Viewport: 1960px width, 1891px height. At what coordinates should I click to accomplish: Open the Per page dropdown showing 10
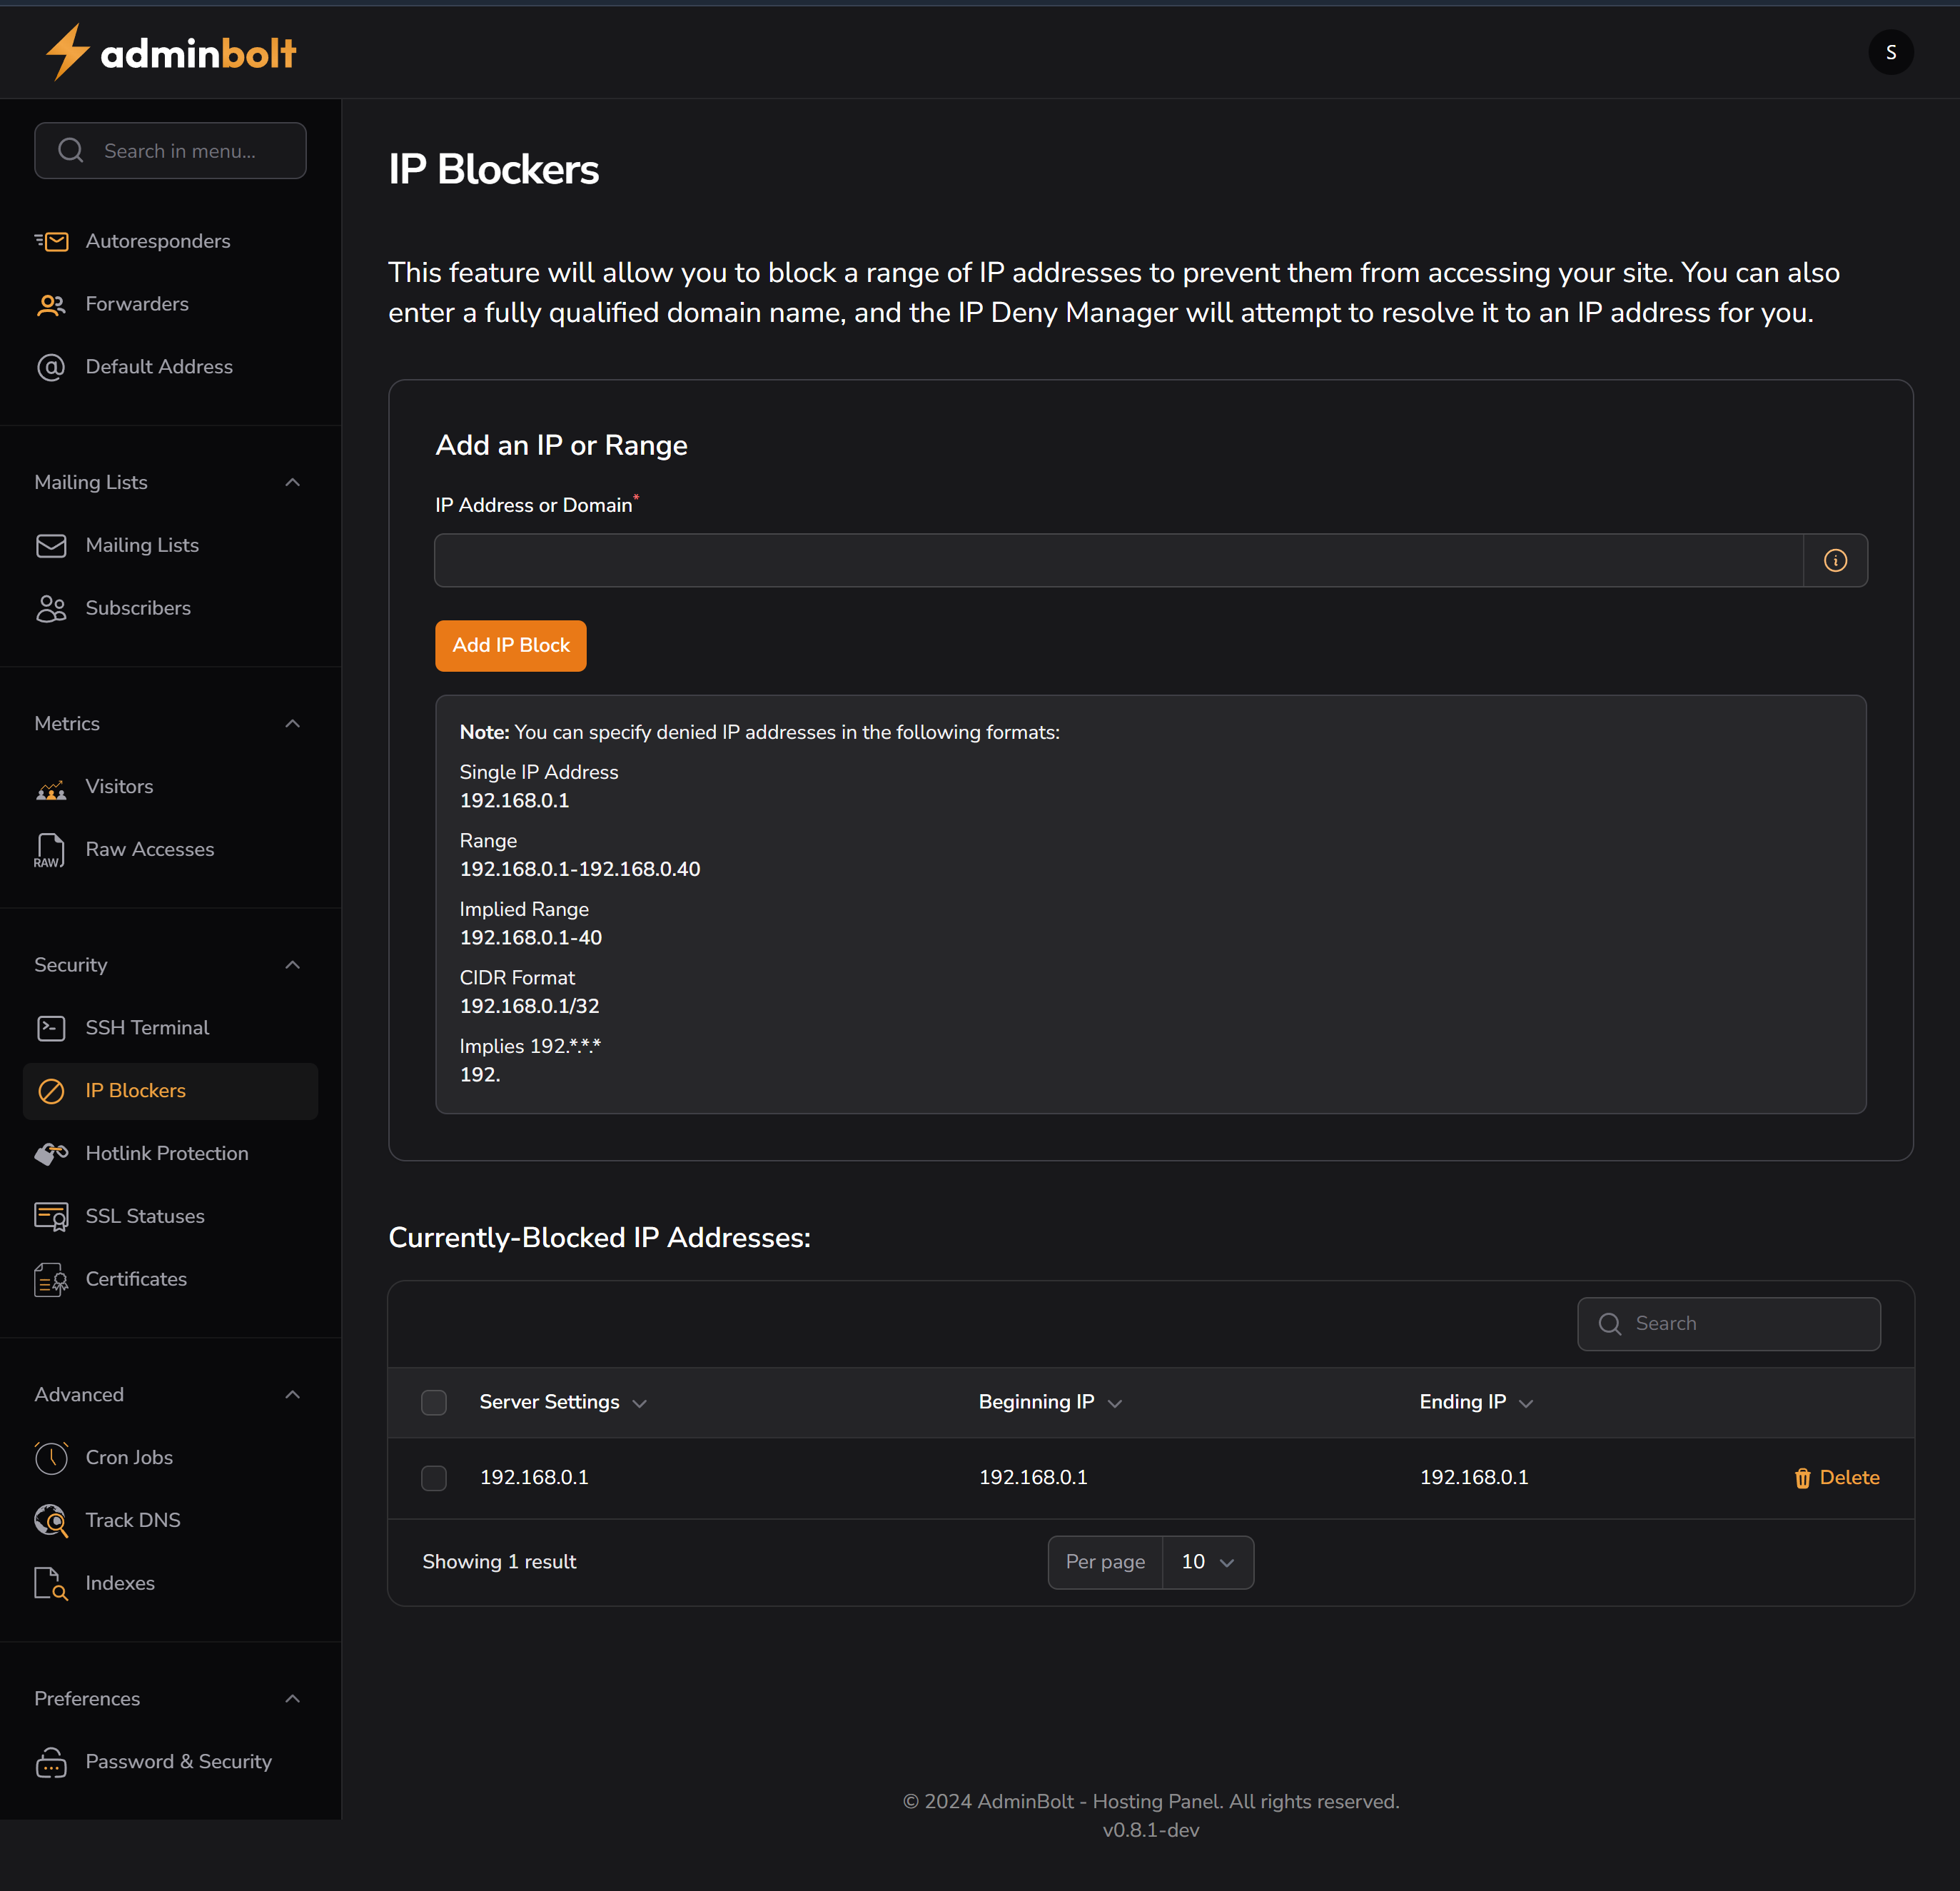(x=1207, y=1561)
